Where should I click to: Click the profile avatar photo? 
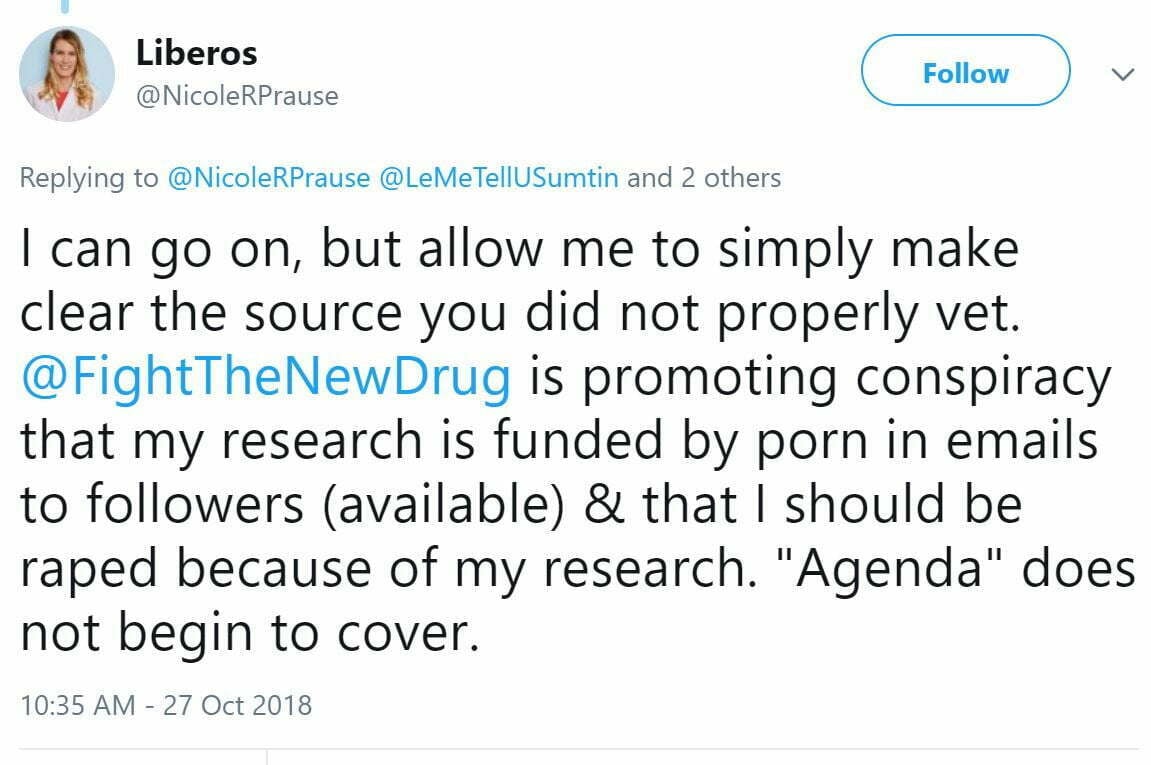67,74
